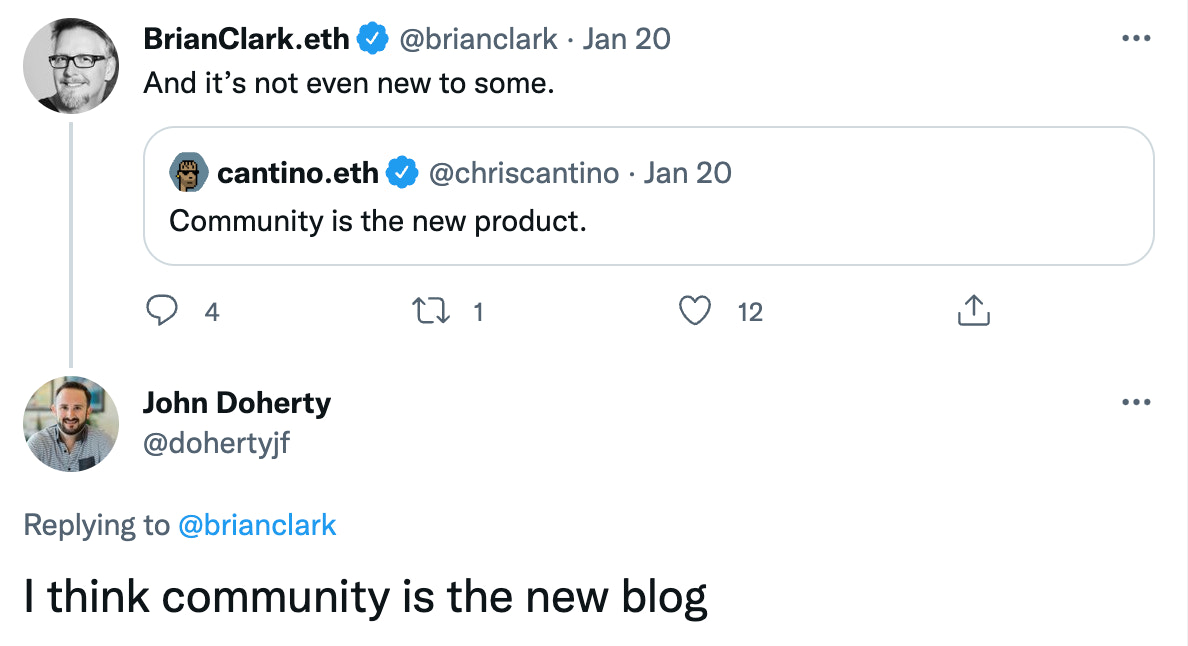Click John Doherty's profile photo
The width and height of the screenshot is (1188, 646).
pyautogui.click(x=71, y=423)
